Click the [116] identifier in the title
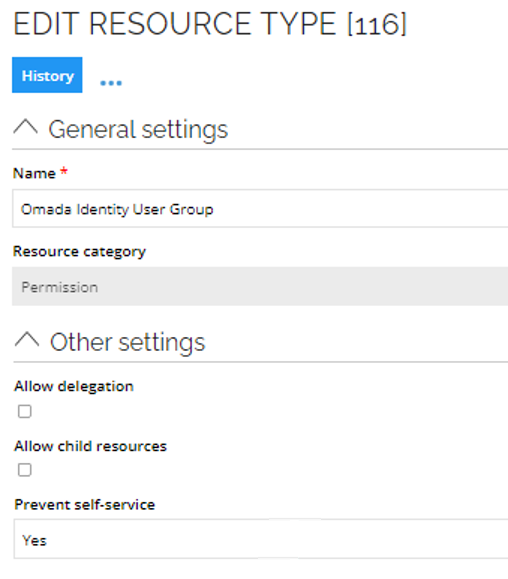The image size is (508, 579). 377,24
